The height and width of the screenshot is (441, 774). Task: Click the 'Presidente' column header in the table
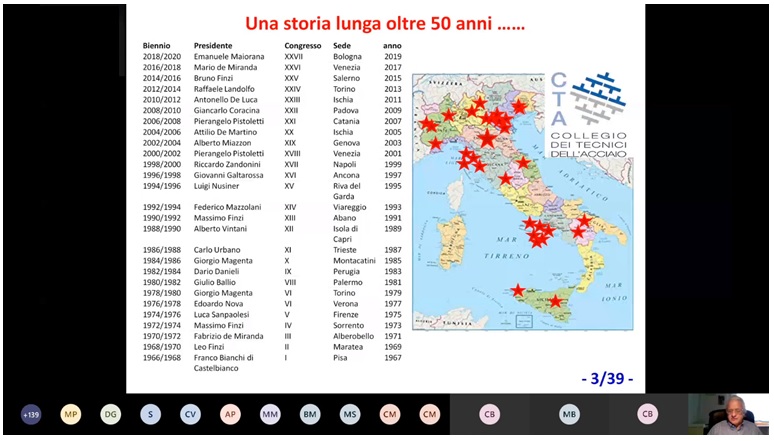tap(213, 46)
